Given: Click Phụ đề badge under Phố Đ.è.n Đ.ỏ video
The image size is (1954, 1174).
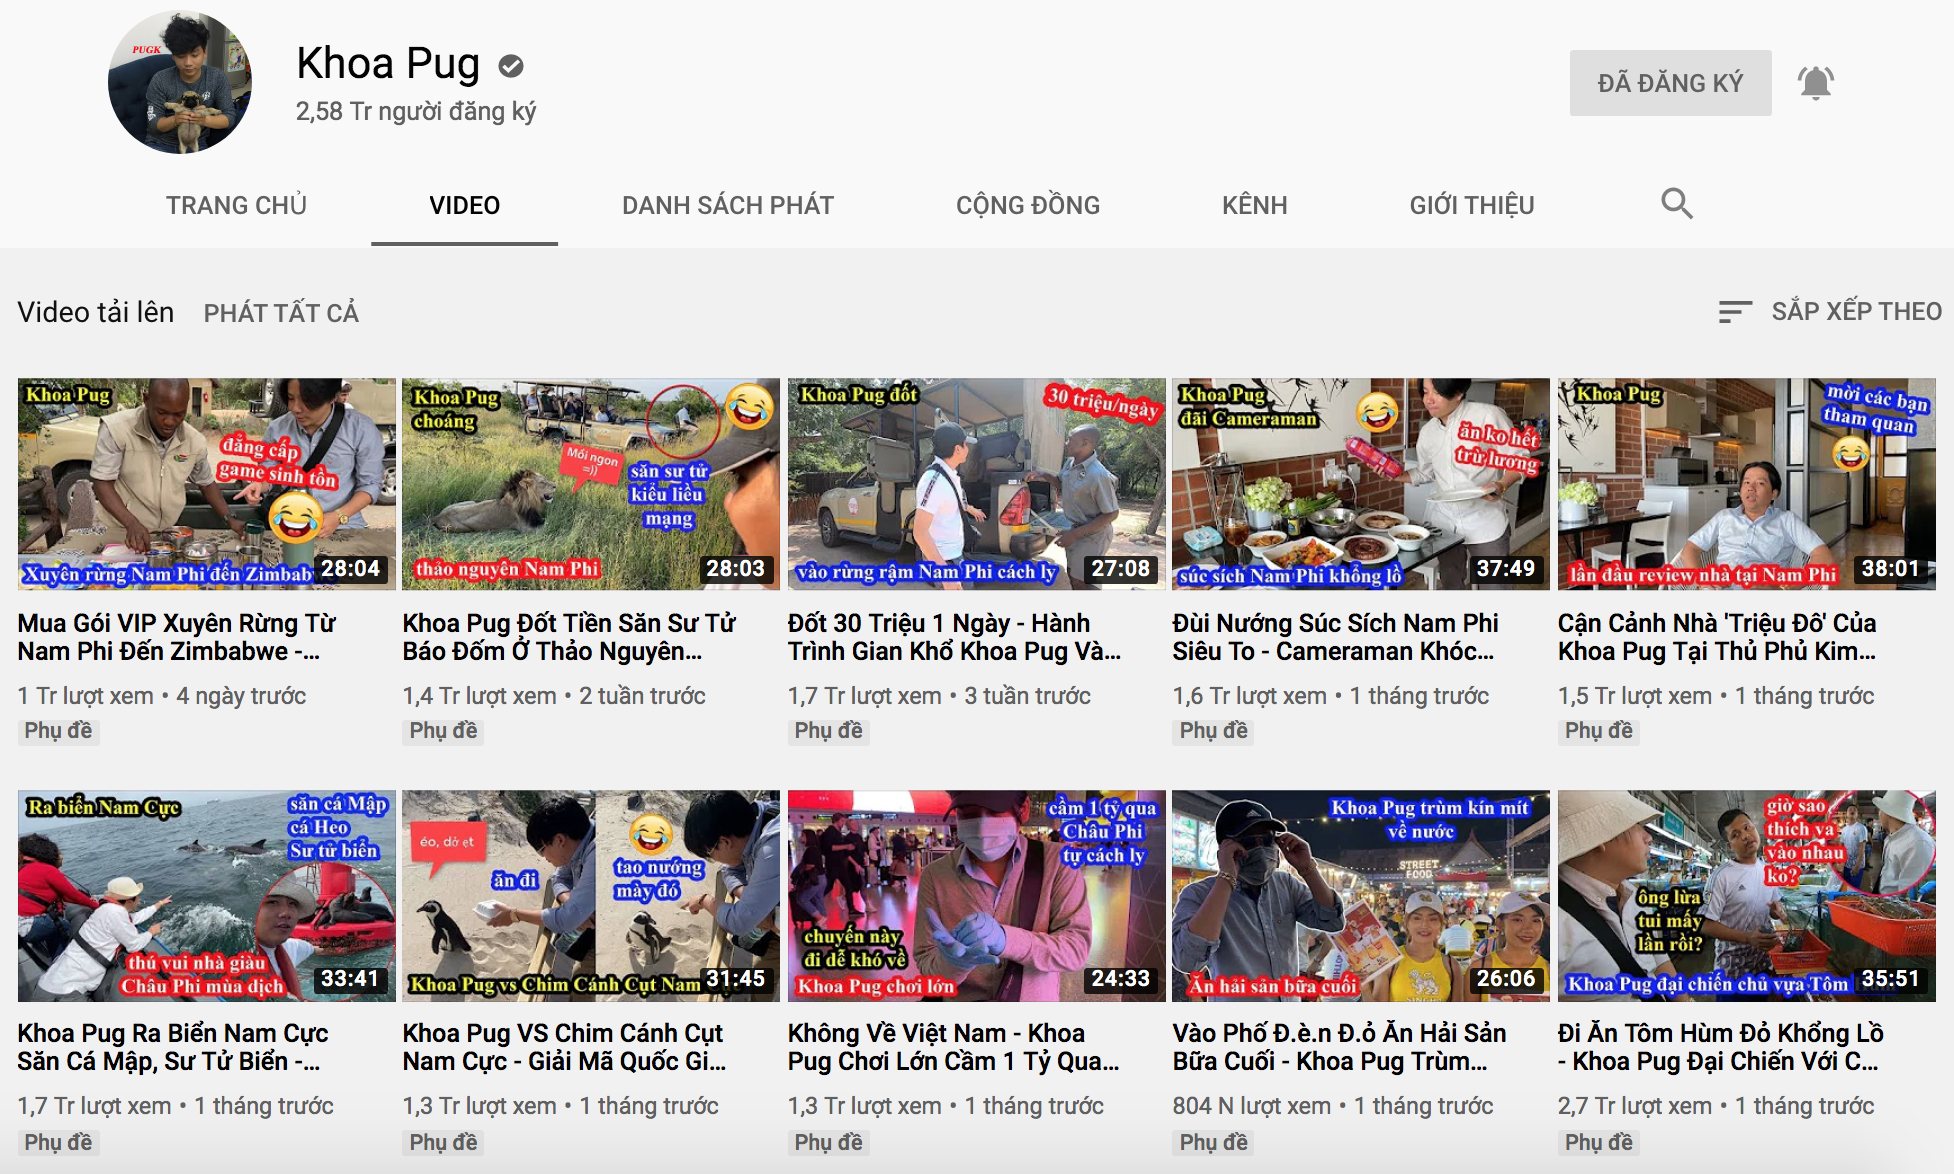Looking at the screenshot, I should pyautogui.click(x=1213, y=1142).
